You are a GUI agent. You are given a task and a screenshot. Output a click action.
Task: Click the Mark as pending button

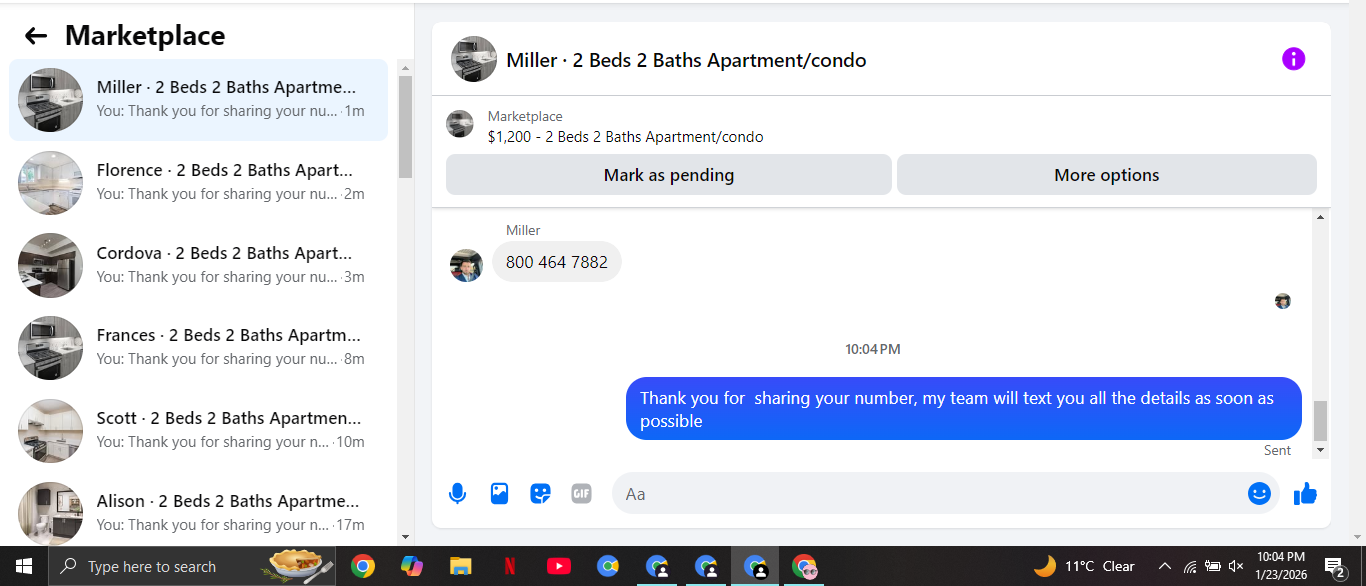(668, 175)
